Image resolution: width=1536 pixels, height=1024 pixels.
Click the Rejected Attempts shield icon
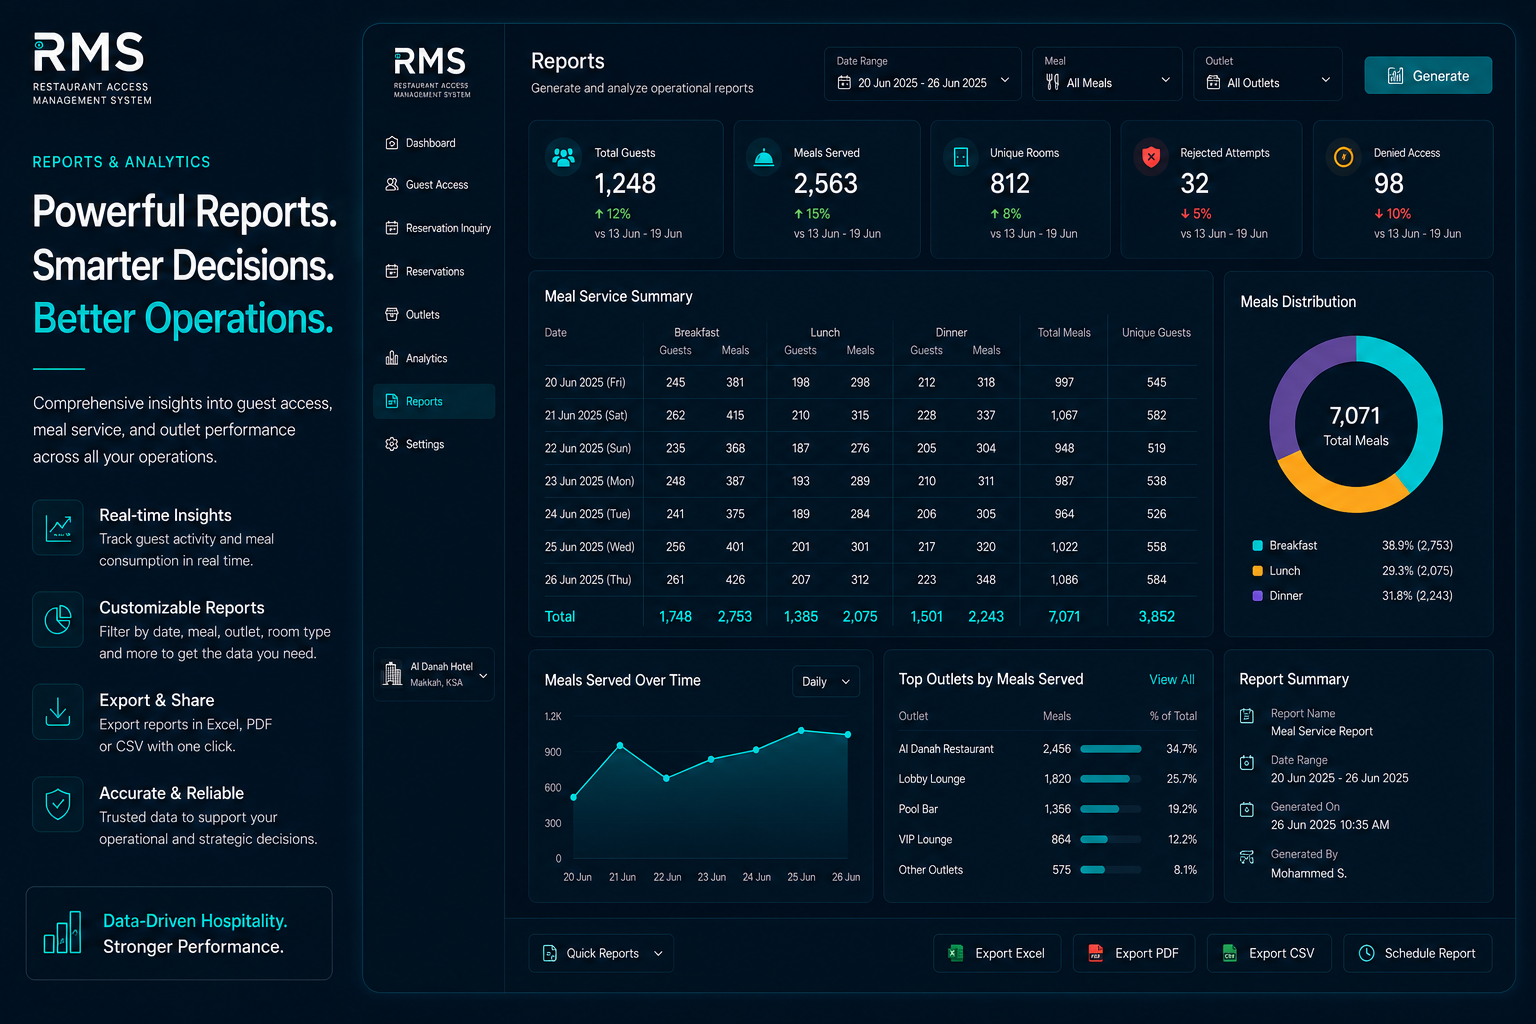click(1151, 157)
